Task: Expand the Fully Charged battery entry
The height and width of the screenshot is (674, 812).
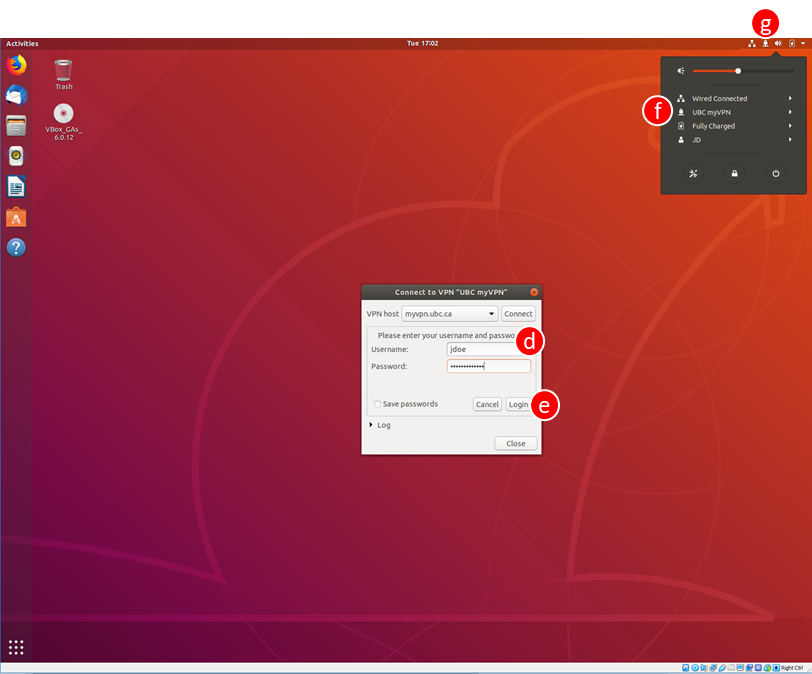Action: [x=734, y=126]
